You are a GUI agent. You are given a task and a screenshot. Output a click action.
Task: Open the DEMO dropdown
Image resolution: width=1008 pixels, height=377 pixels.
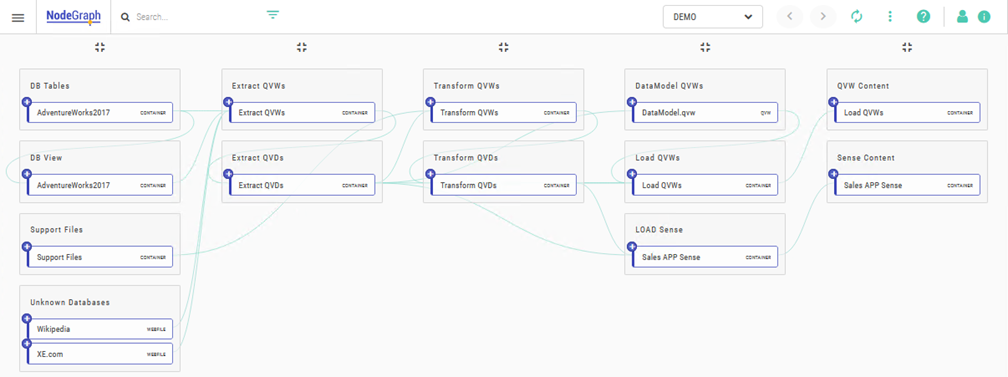(x=712, y=17)
